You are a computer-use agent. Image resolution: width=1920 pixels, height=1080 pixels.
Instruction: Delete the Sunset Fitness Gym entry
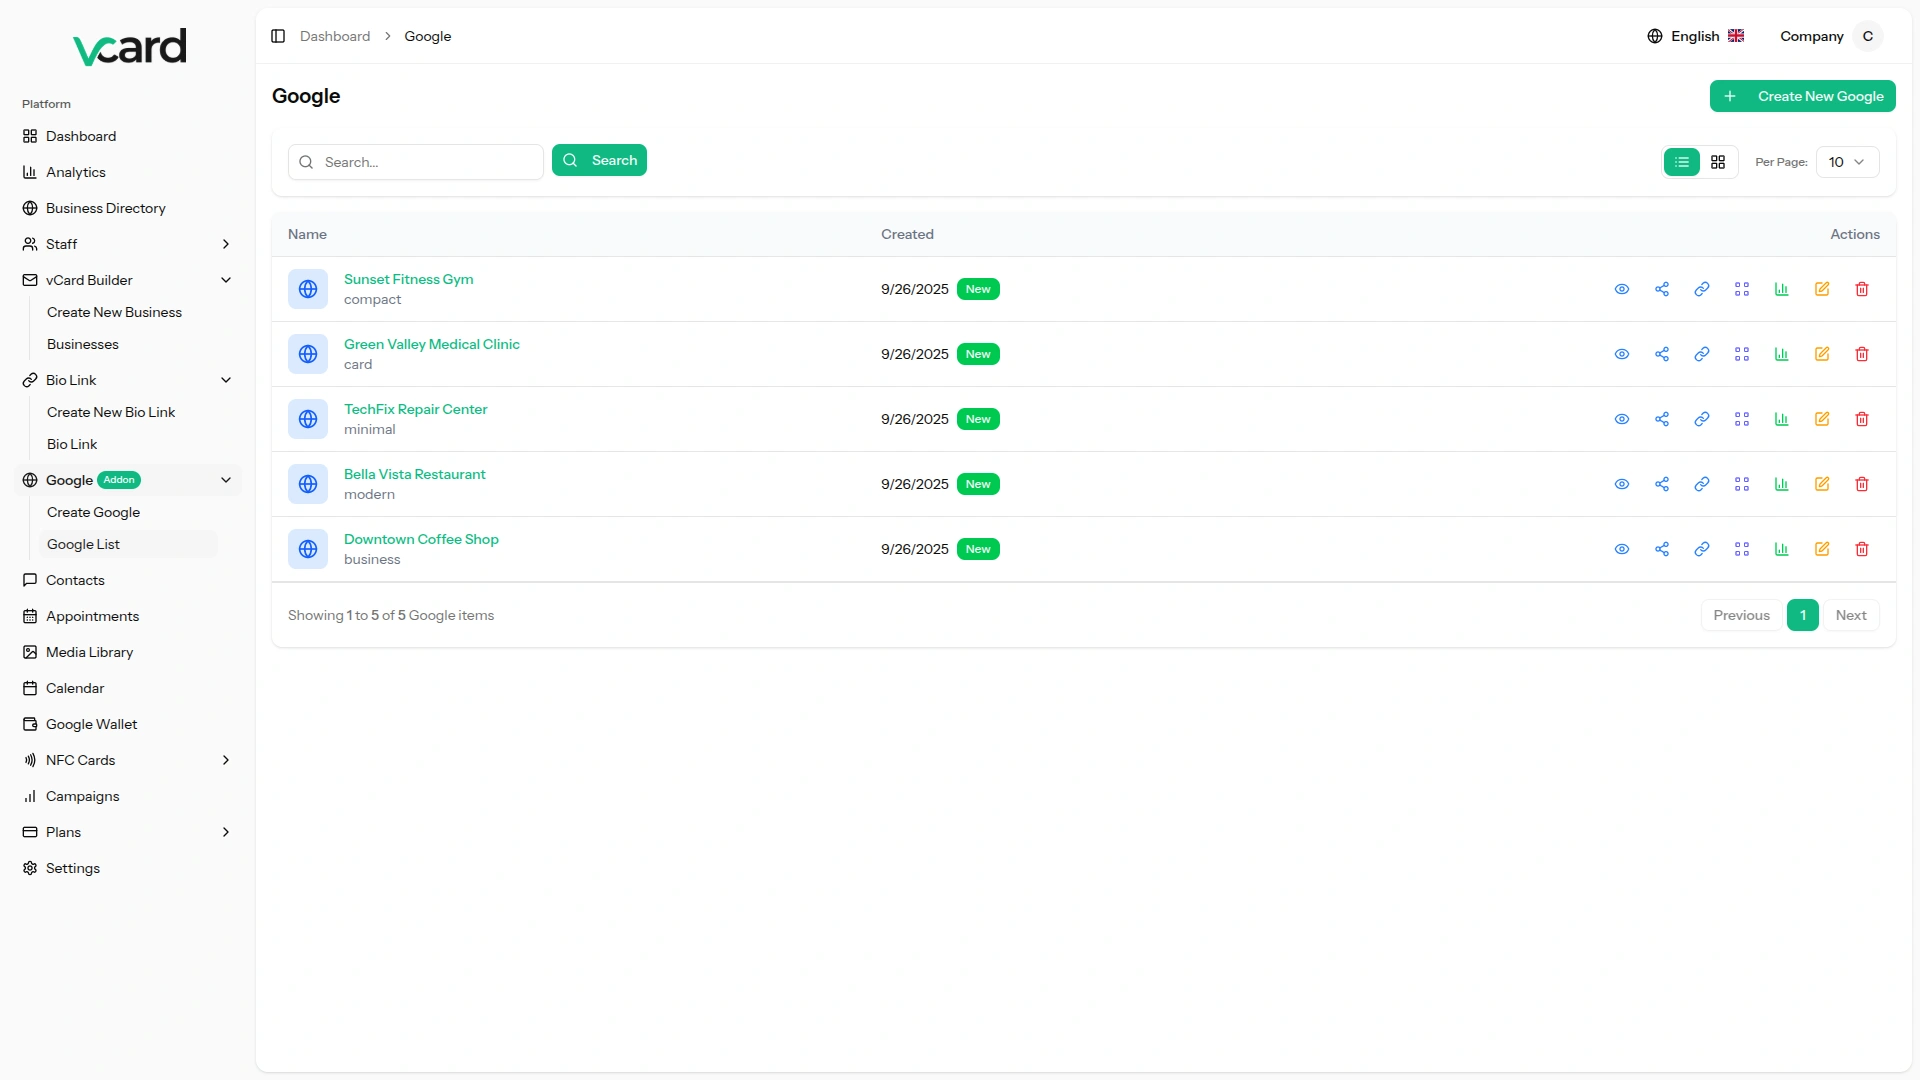[1862, 289]
